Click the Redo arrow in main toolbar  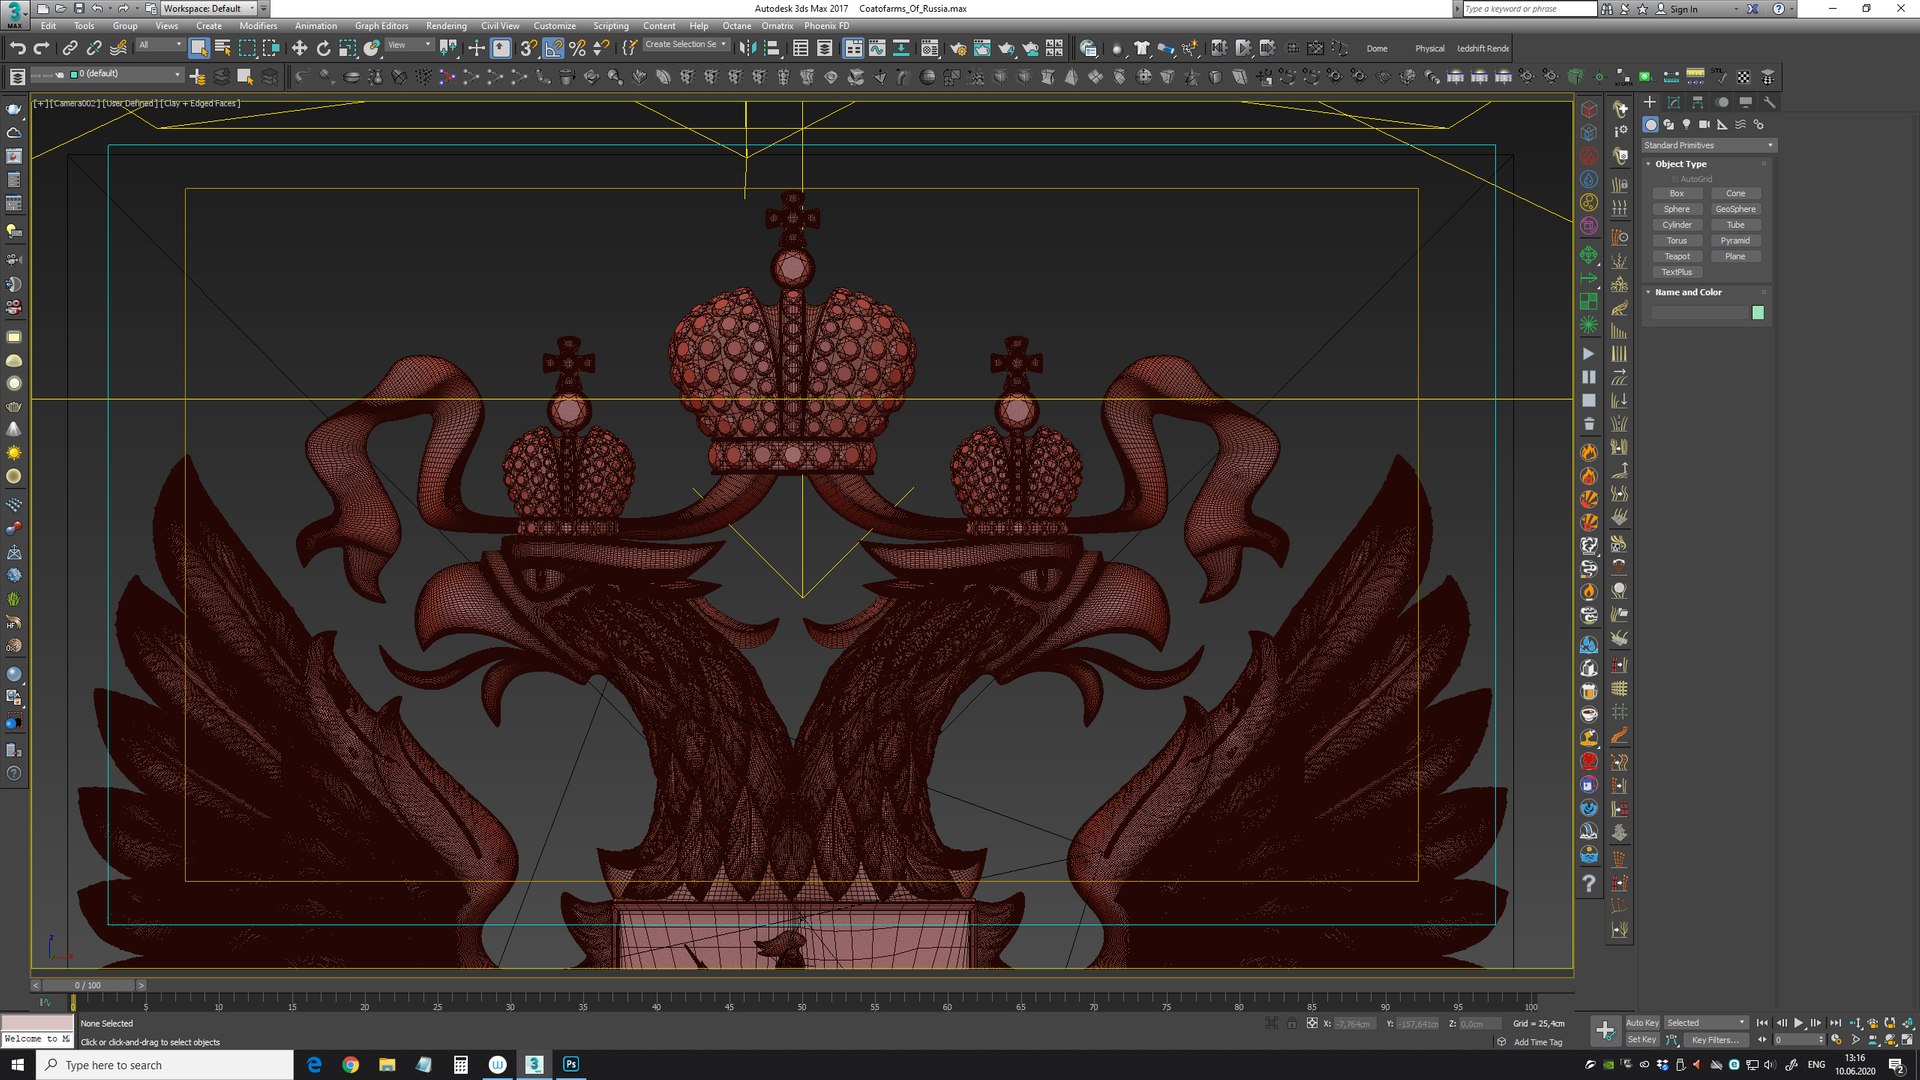coord(41,48)
